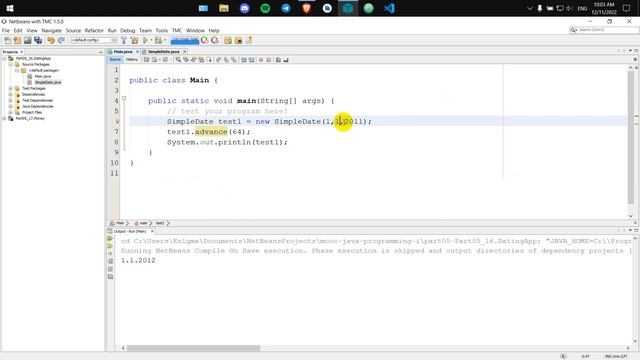Click the find selection magnifier icon

pyautogui.click(x=178, y=60)
